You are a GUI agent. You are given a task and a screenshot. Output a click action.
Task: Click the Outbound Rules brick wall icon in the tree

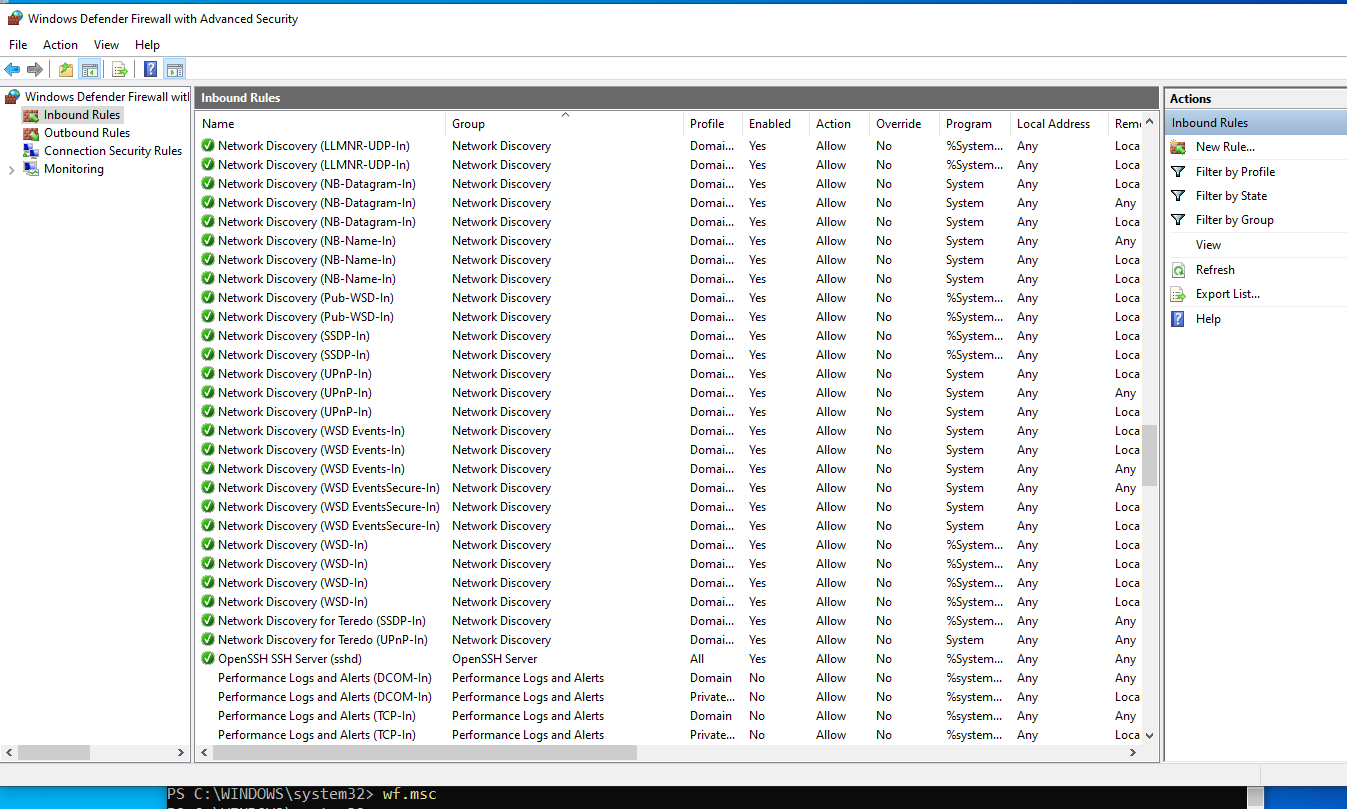(x=32, y=133)
